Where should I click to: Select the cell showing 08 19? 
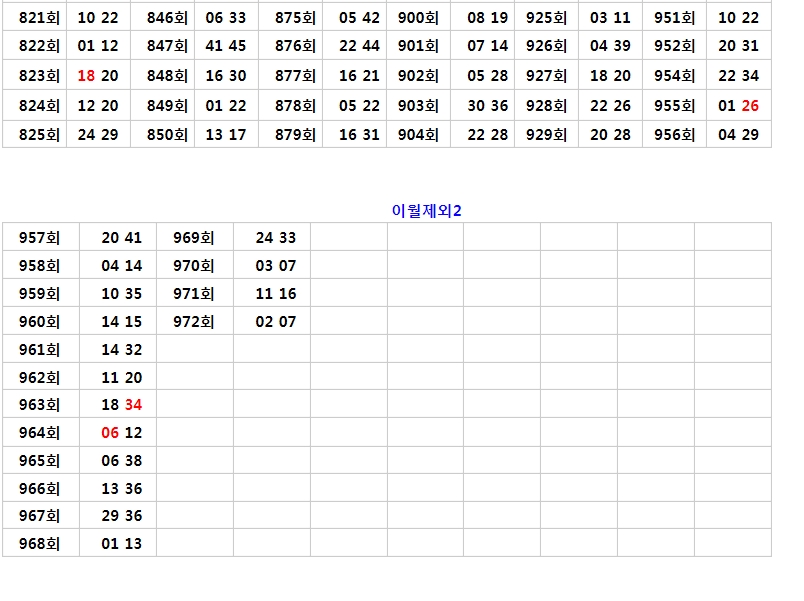(x=487, y=18)
